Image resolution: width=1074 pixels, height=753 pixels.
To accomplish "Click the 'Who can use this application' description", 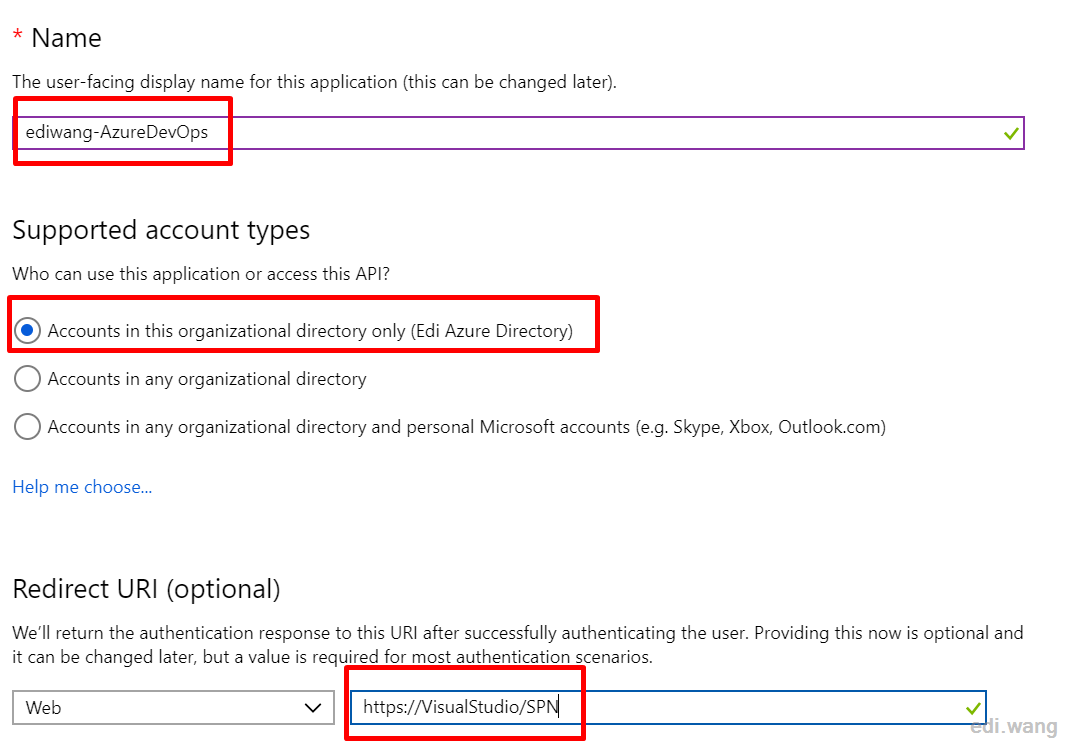I will tap(201, 274).
